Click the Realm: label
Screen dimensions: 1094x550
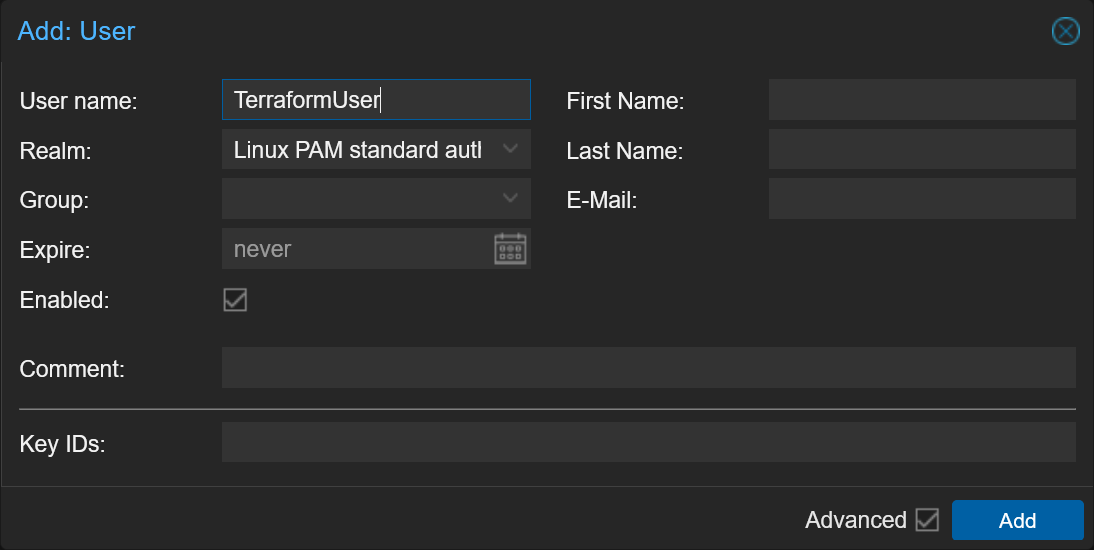coord(55,150)
